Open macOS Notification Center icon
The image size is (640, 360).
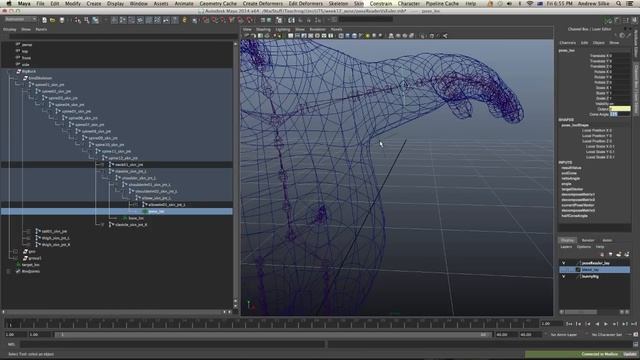point(630,3)
